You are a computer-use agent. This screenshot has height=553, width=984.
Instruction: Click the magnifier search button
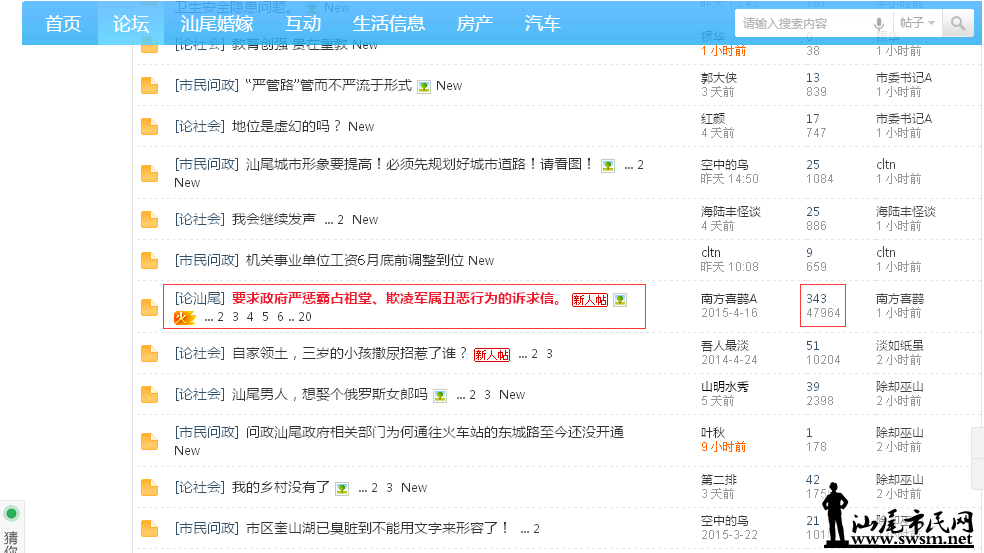[958, 23]
